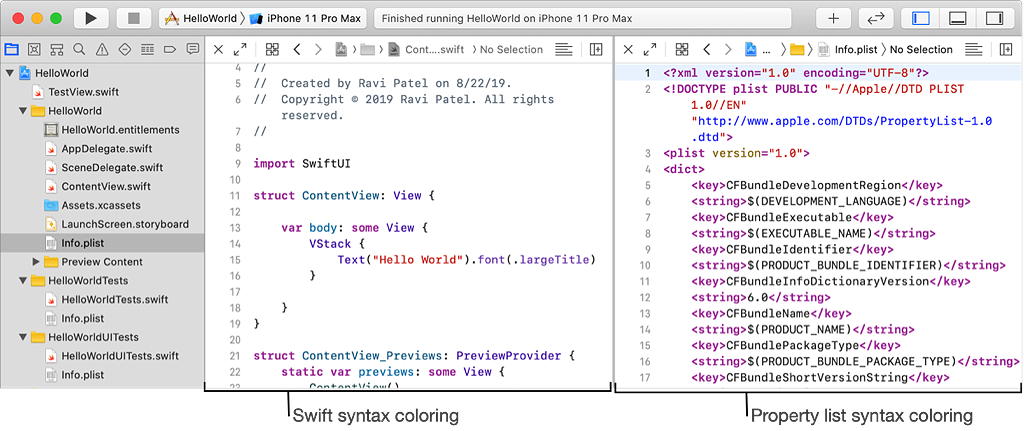The height and width of the screenshot is (431, 1024).
Task: Show the Symbol navigator tab
Action: pos(57,49)
